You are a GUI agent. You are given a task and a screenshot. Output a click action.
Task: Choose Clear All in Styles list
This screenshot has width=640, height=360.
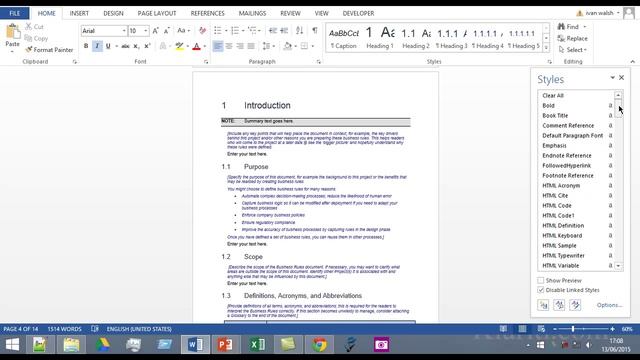point(553,96)
